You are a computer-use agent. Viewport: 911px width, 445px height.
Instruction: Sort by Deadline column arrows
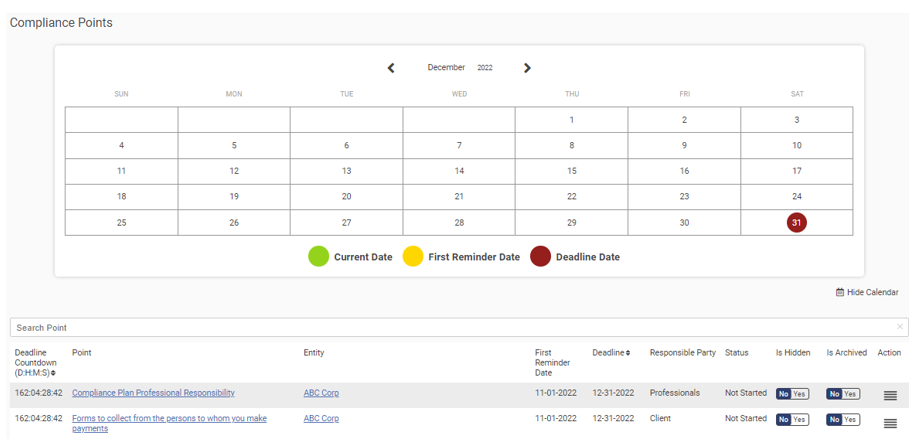[628, 353]
